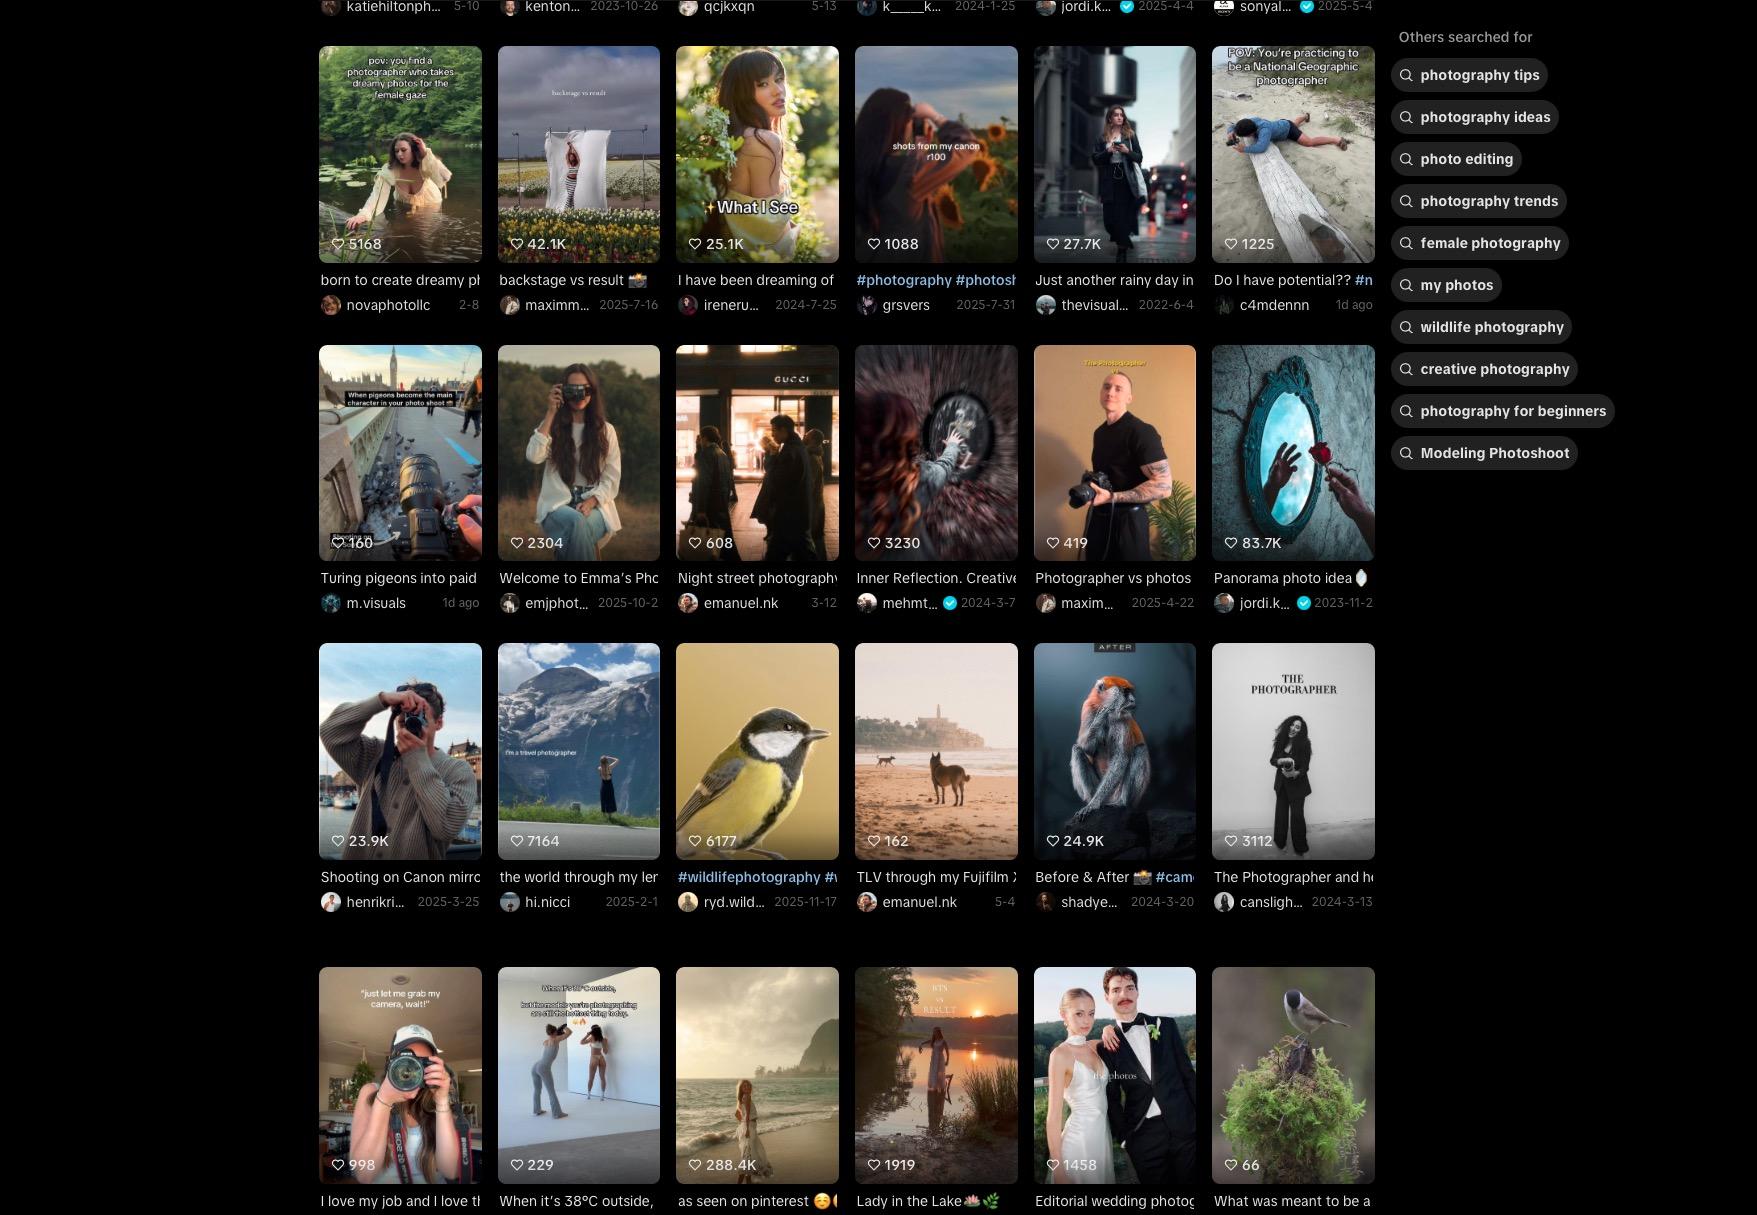Click heart icon on 24.9K monkey video
Image resolution: width=1757 pixels, height=1215 pixels.
[1052, 841]
